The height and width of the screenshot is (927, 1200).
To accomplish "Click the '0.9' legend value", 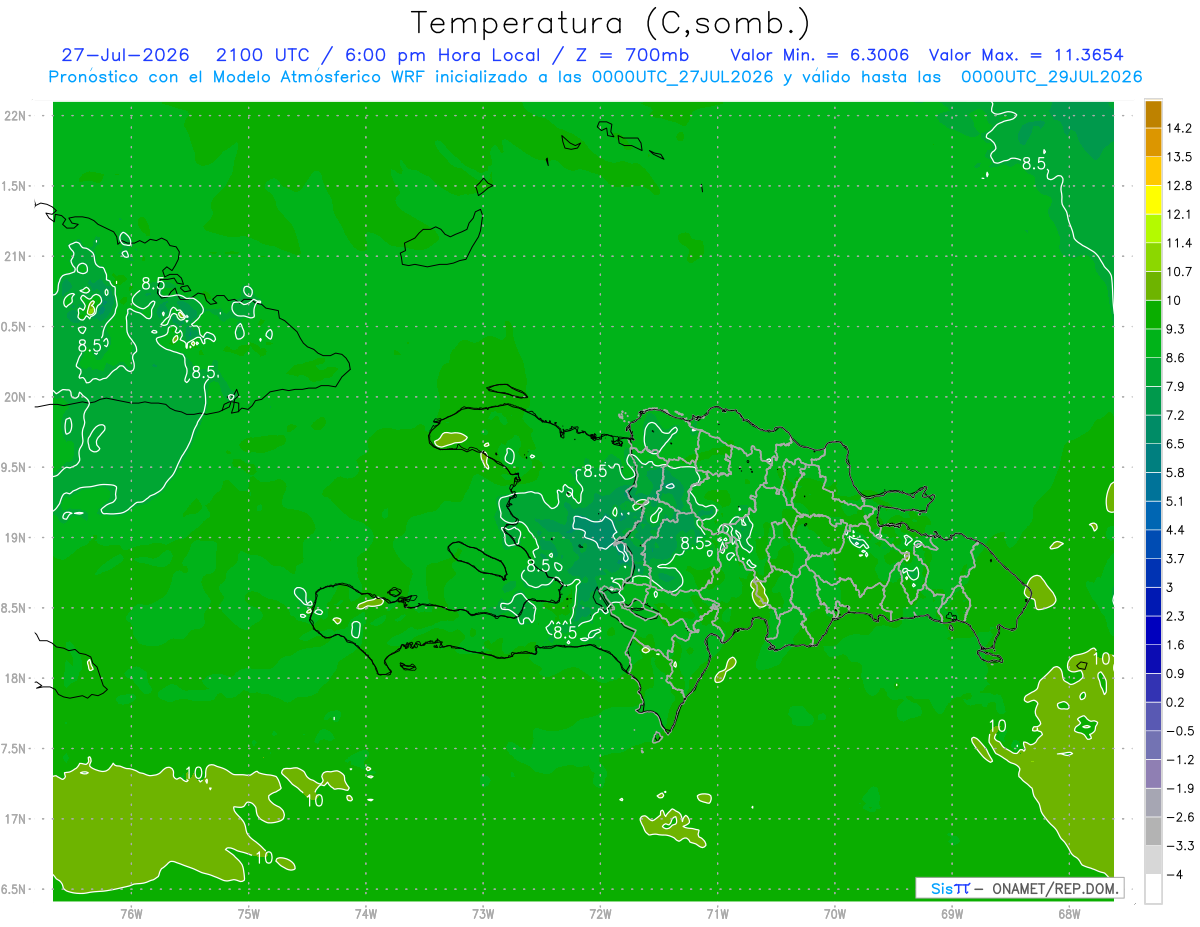I will coord(1175,673).
